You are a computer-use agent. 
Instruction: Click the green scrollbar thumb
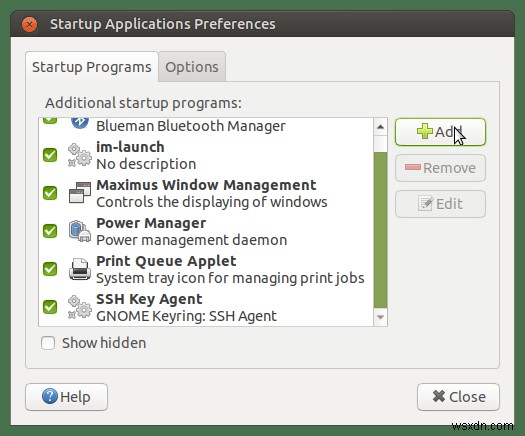(380, 230)
